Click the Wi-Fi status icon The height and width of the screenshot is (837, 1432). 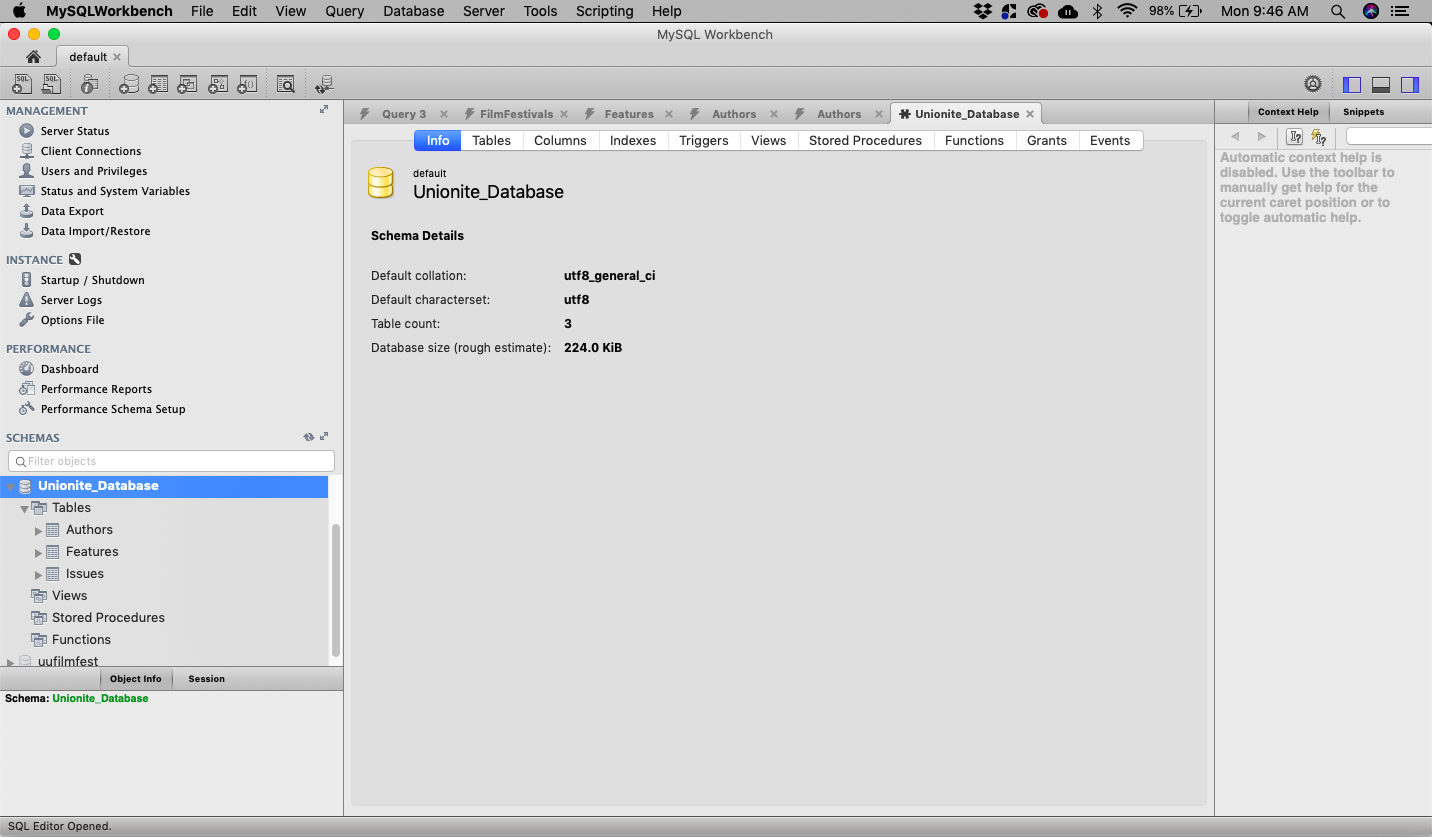point(1127,11)
